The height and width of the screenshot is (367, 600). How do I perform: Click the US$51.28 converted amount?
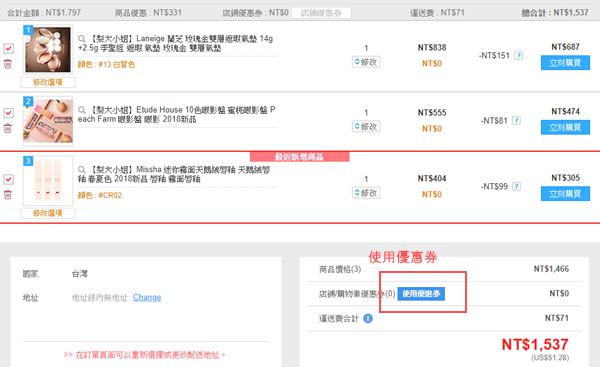[550, 358]
